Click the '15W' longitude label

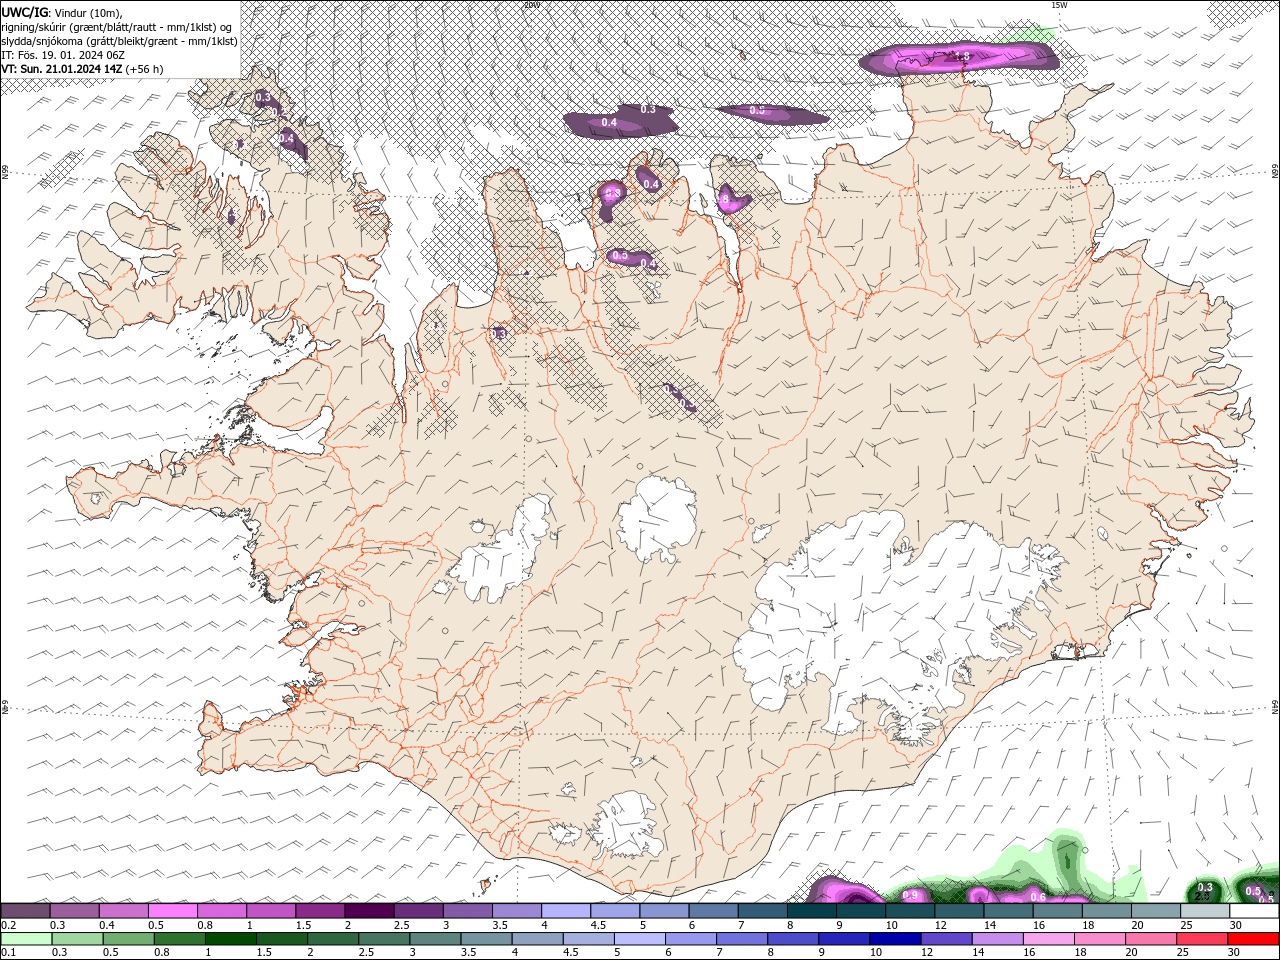(1059, 5)
